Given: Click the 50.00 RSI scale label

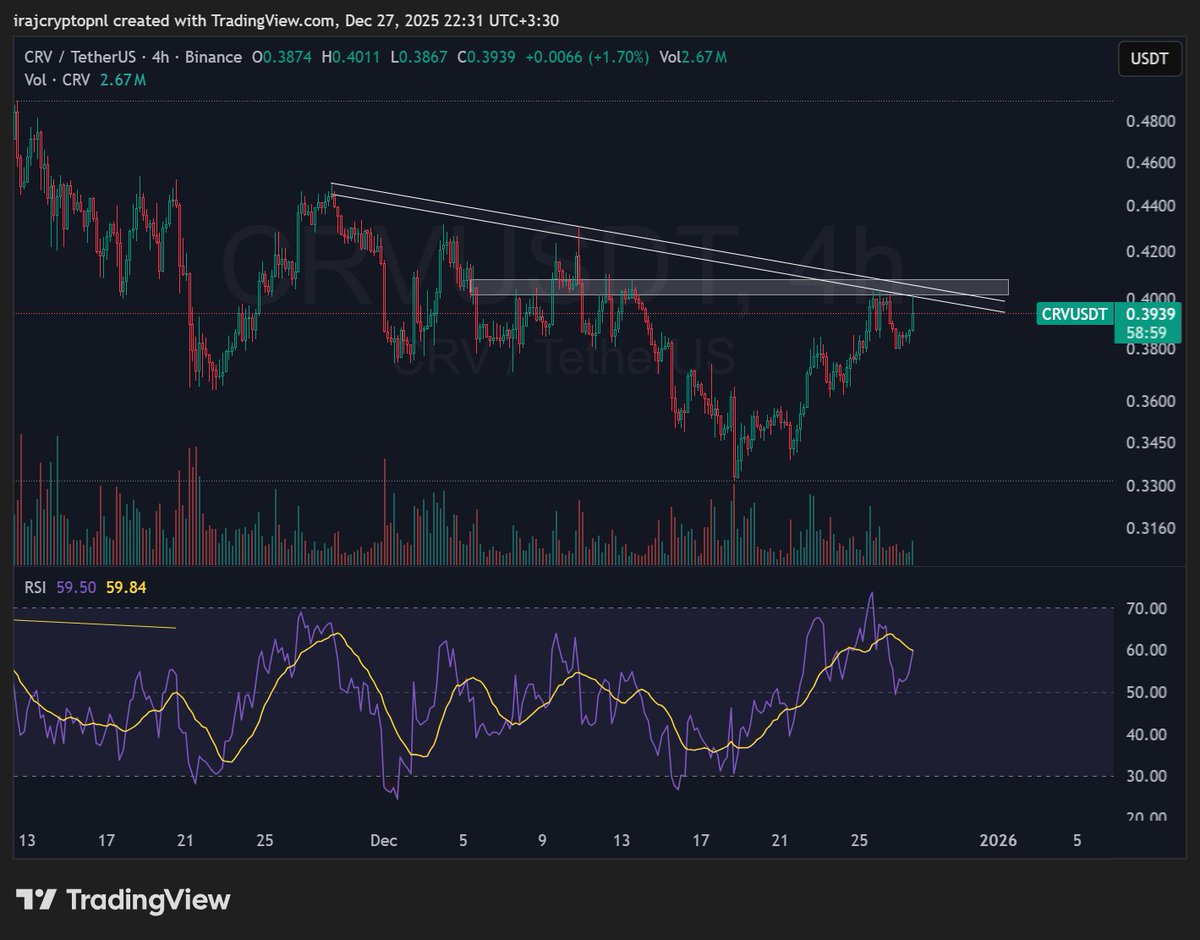Looking at the screenshot, I should [1148, 692].
